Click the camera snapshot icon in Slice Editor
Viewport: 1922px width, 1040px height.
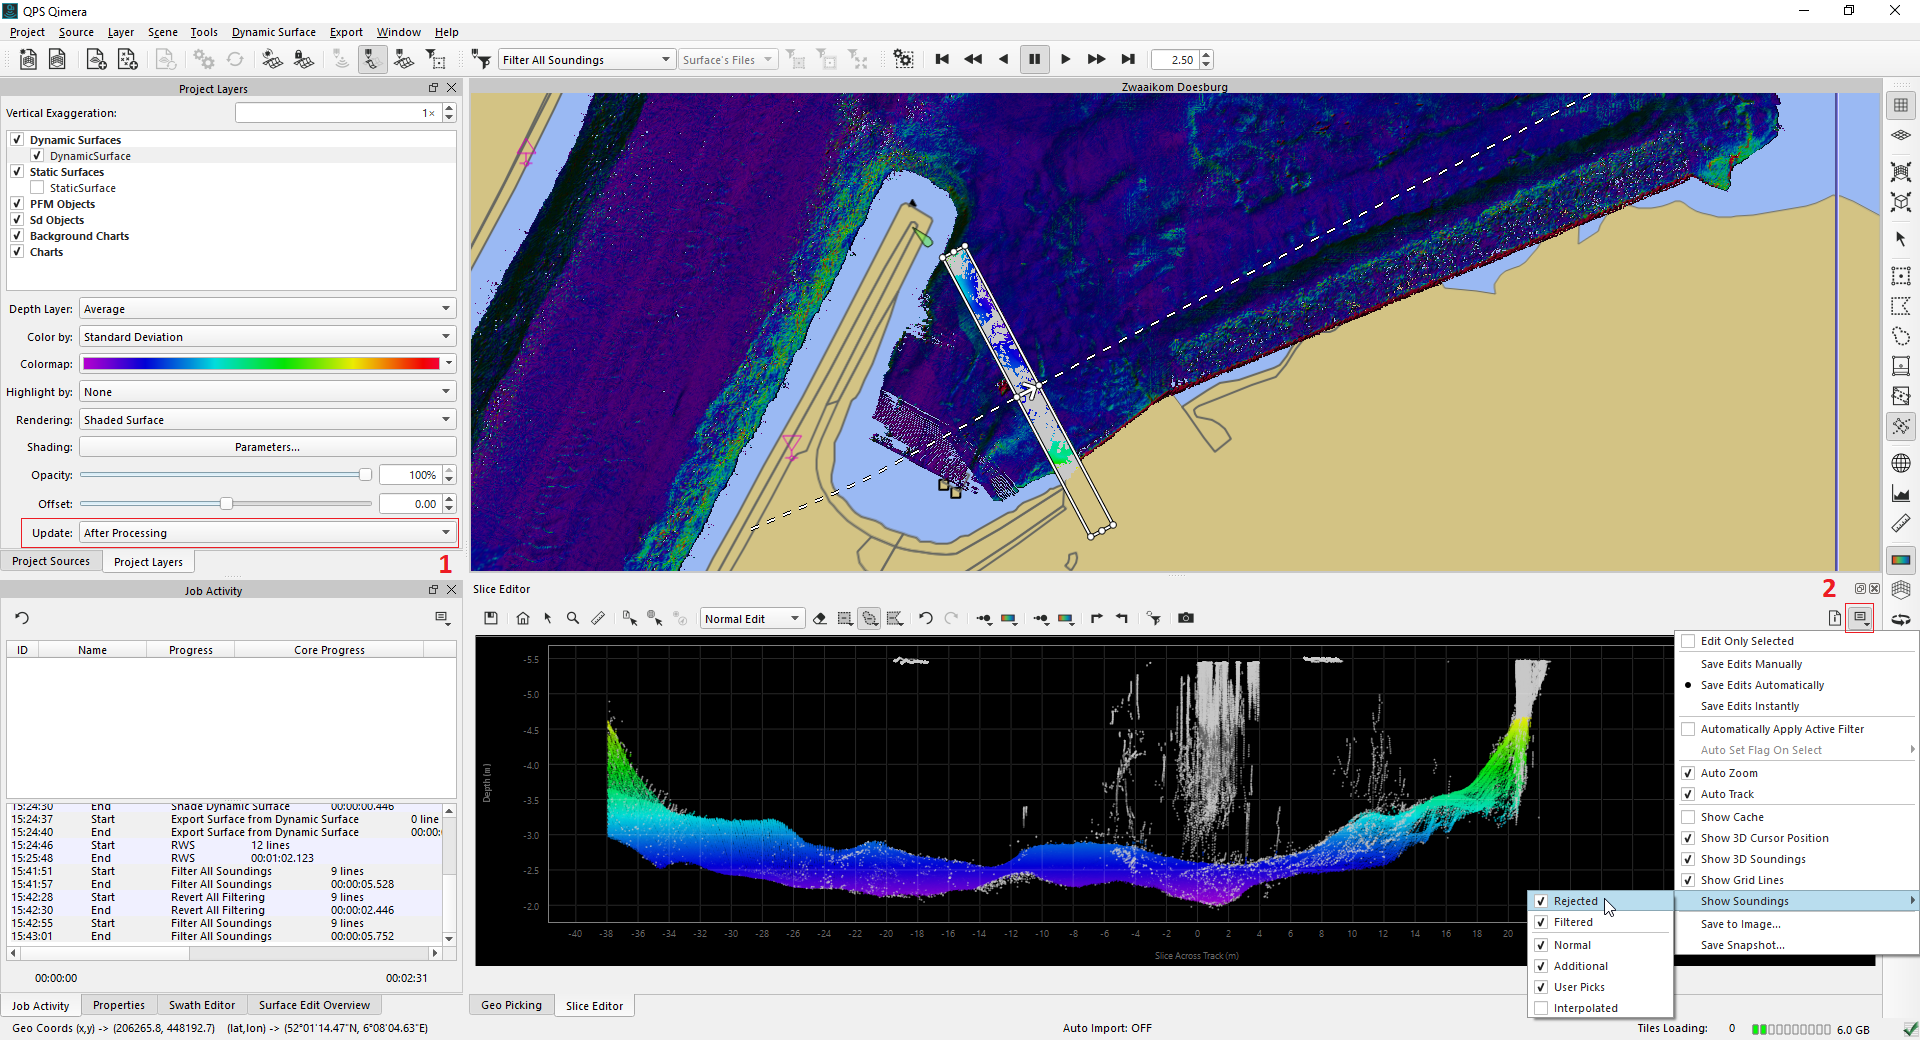coord(1186,618)
